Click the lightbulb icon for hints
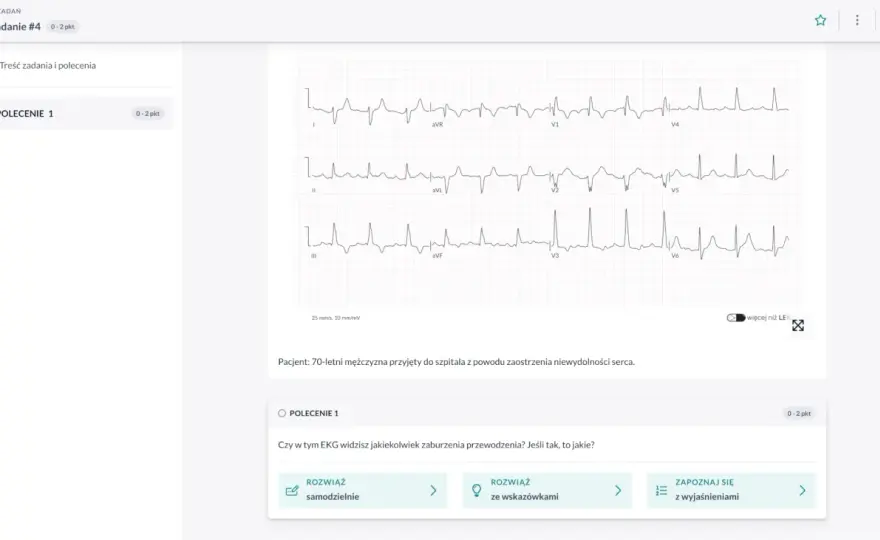880x540 pixels. tap(476, 491)
